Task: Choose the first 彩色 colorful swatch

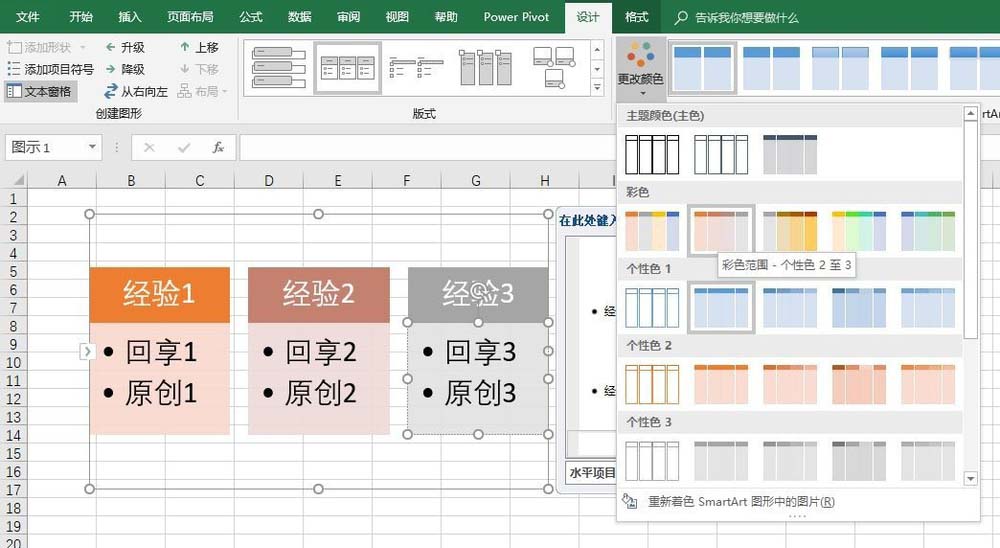Action: (x=652, y=230)
